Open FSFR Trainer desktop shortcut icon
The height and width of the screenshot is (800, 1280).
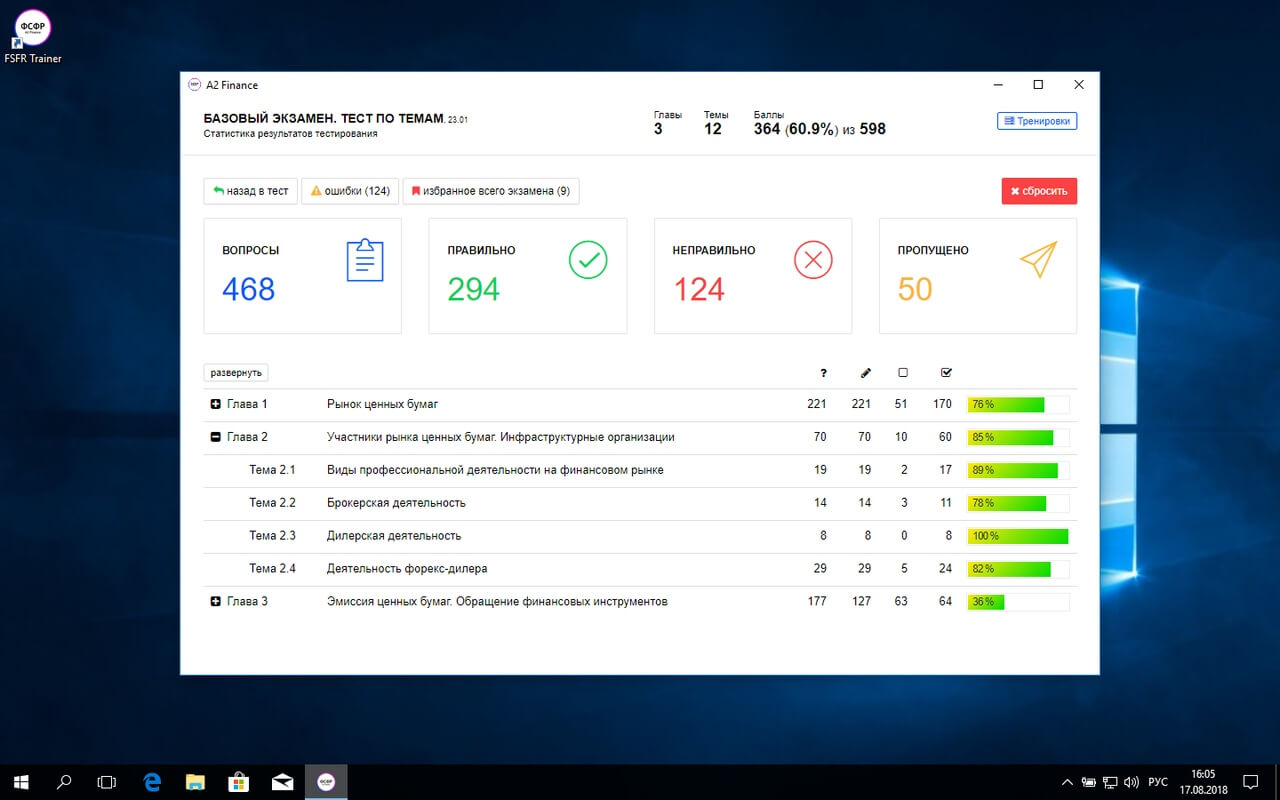click(x=33, y=32)
